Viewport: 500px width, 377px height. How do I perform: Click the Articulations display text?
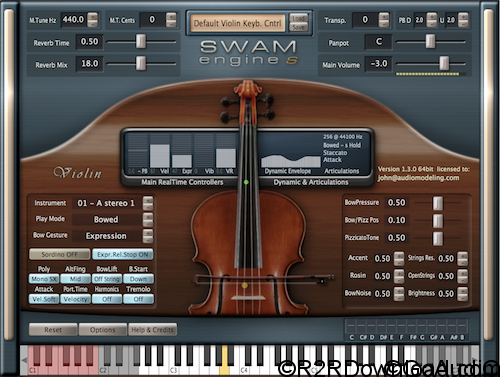coord(342,171)
